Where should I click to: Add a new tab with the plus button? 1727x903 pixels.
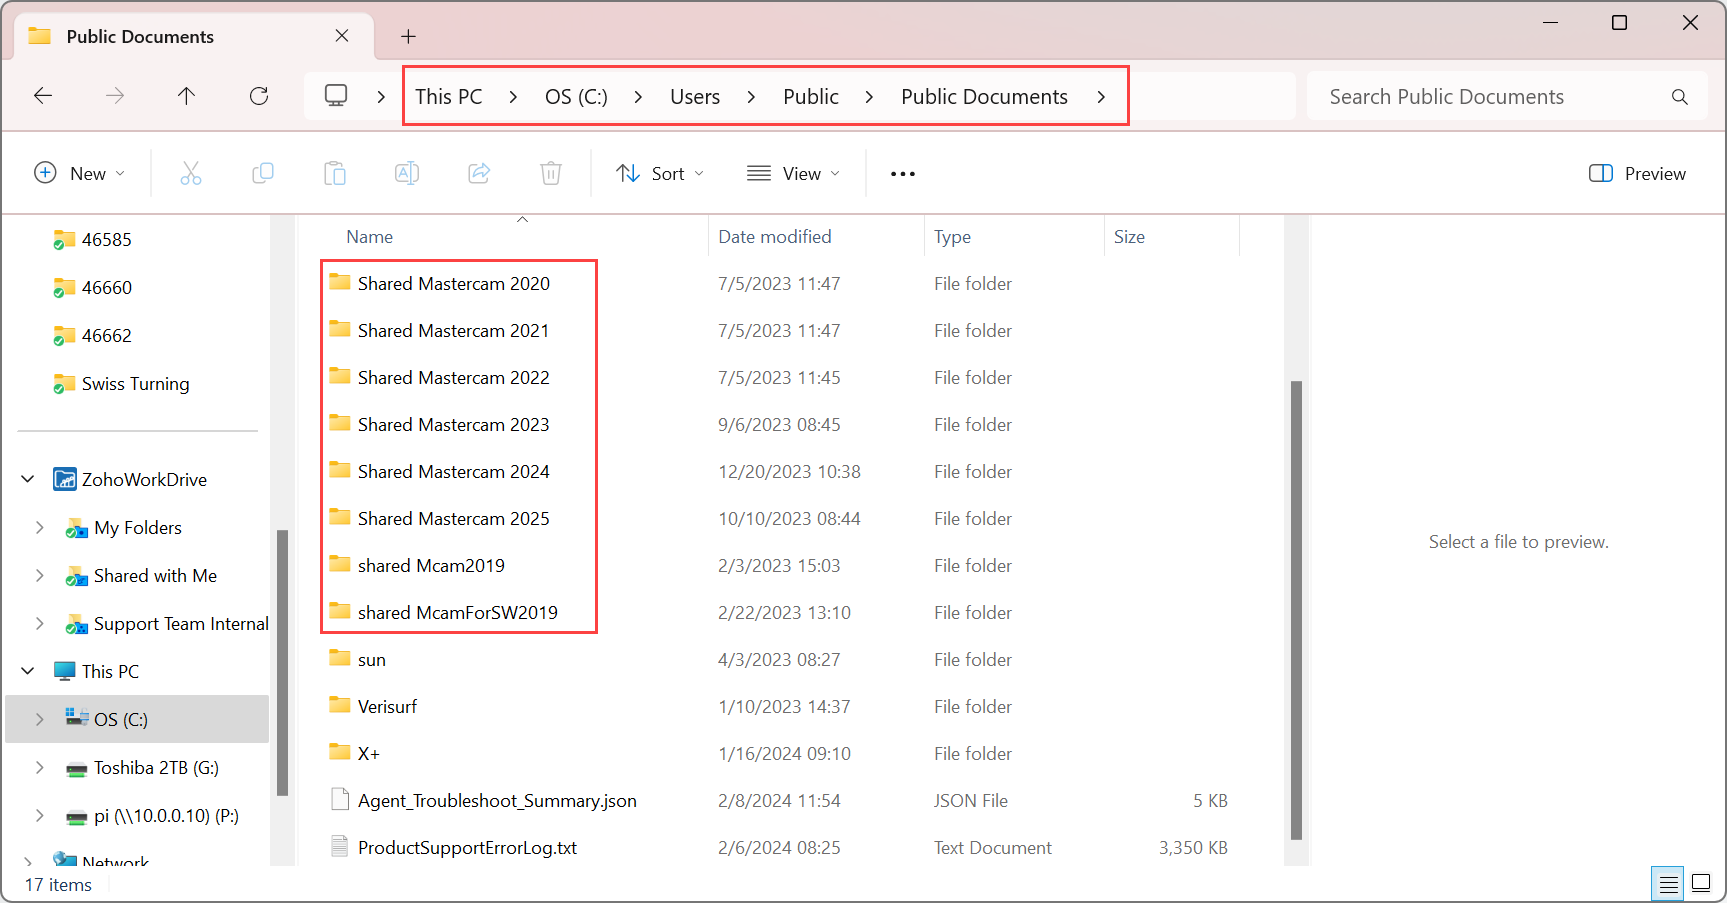[408, 37]
